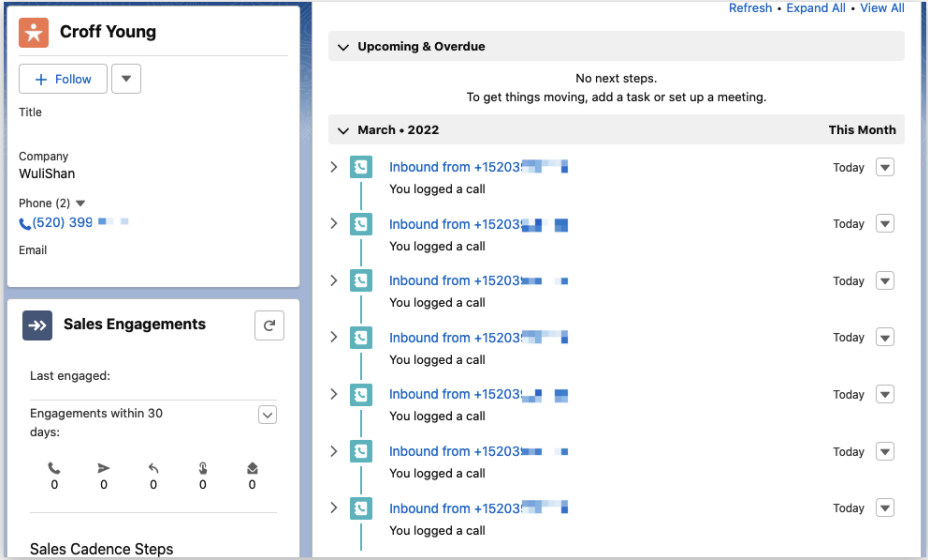The width and height of the screenshot is (928, 560).
Task: Expand the sixth inbound call entry
Action: coord(334,451)
